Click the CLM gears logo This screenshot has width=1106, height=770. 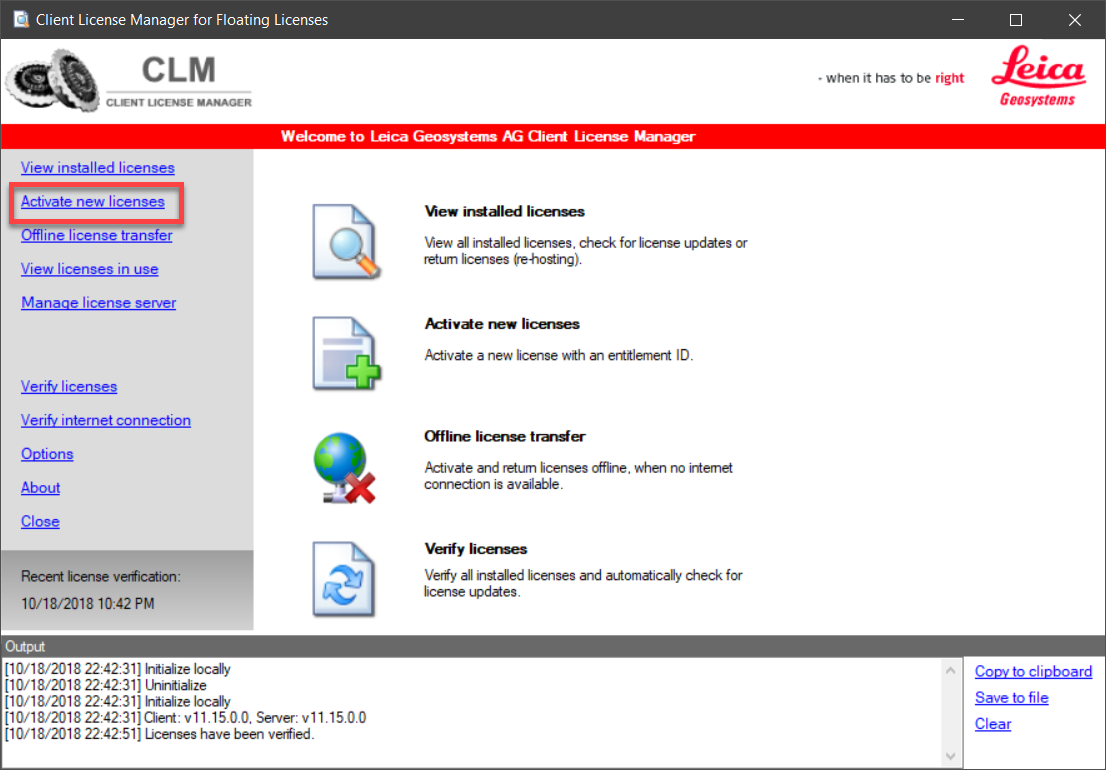(54, 80)
